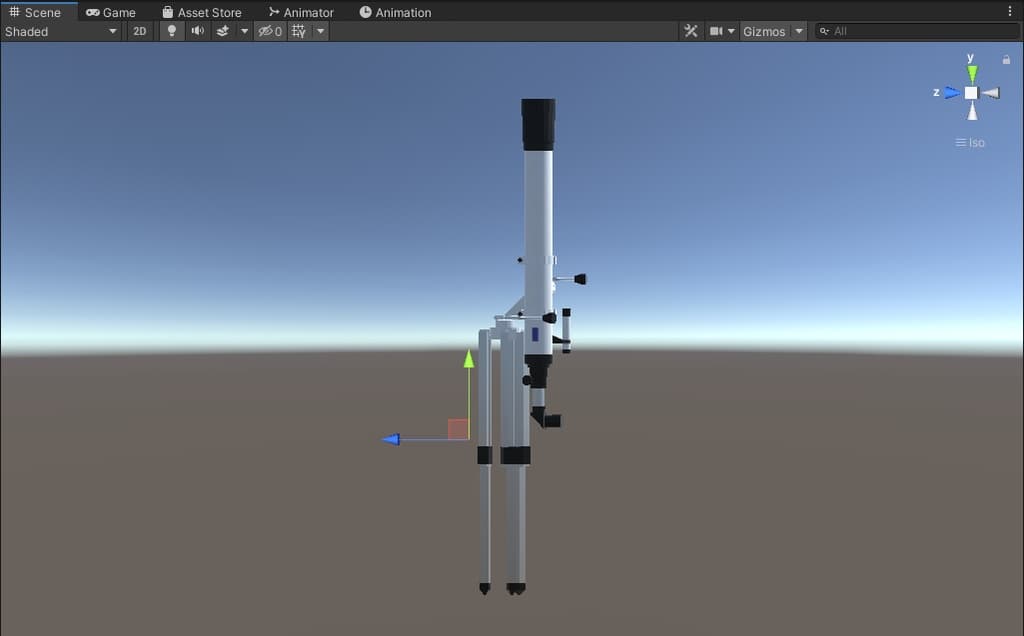
Task: Click the blue Z move-handle arrow
Action: coord(391,439)
